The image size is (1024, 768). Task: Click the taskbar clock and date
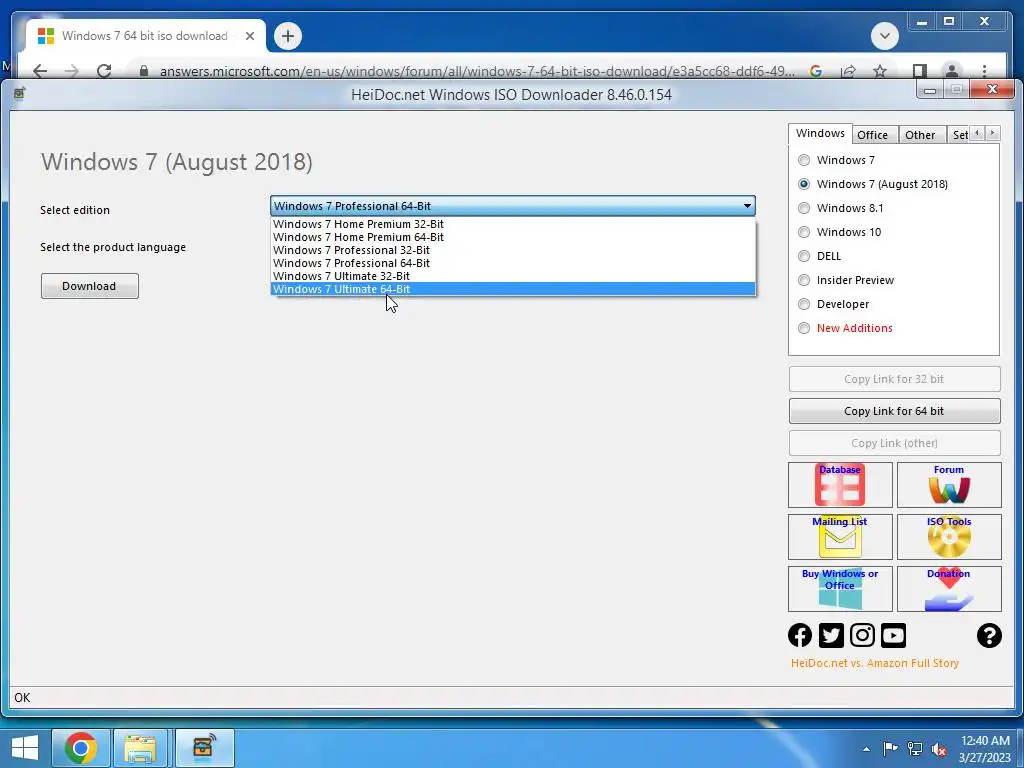pyautogui.click(x=984, y=749)
